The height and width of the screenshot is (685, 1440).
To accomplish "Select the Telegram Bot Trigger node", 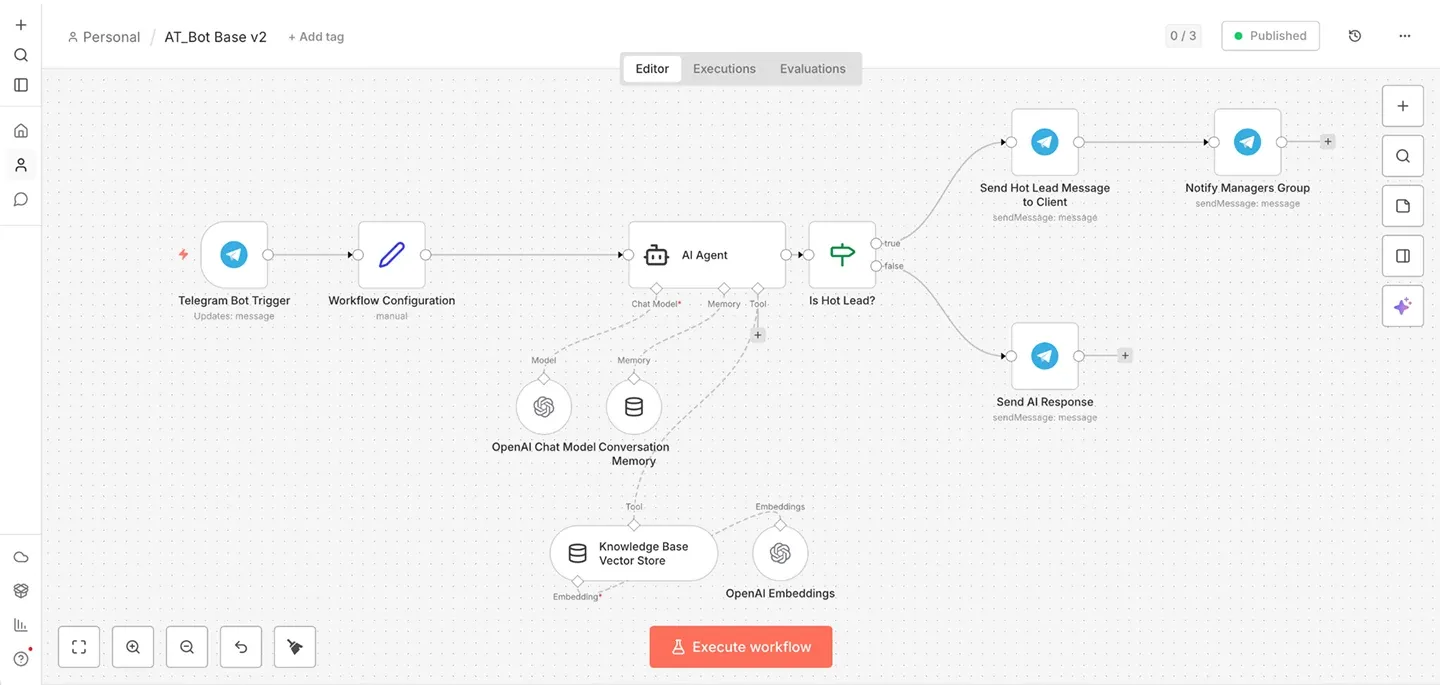I will coord(234,255).
